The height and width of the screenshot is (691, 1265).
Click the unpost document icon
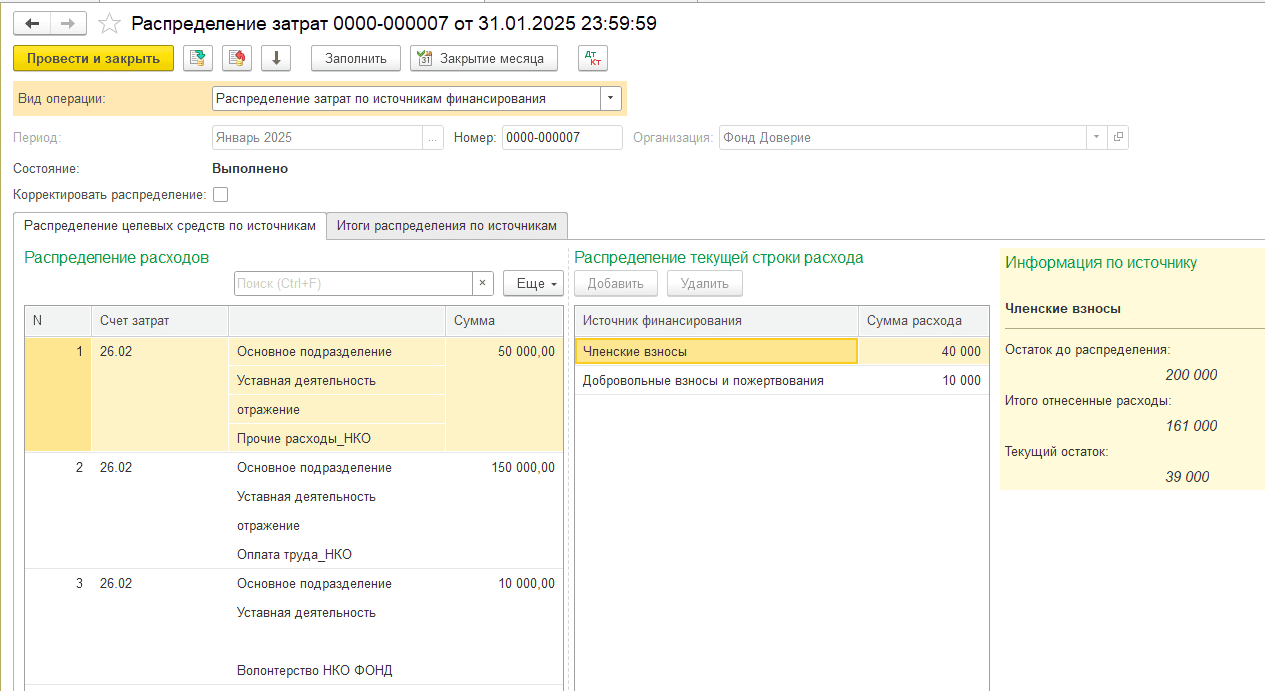coord(236,58)
